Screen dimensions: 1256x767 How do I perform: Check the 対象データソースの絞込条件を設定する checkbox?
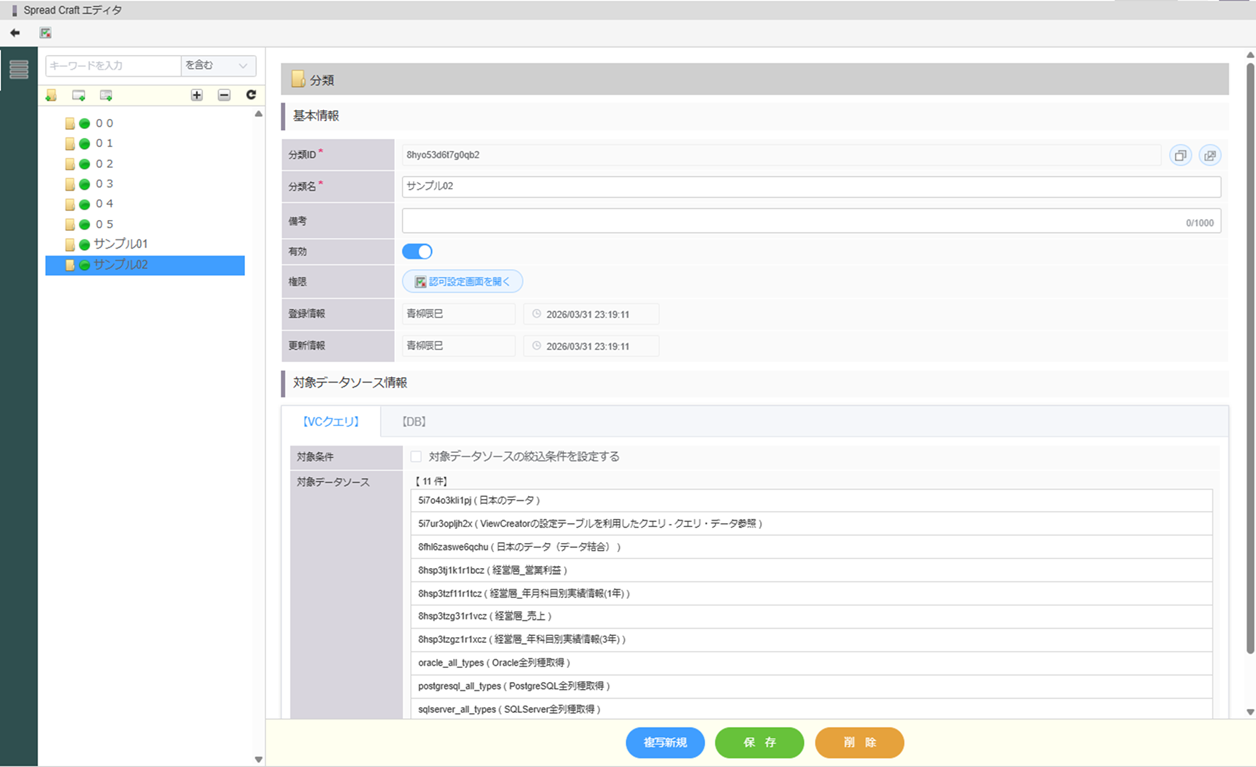pos(416,457)
